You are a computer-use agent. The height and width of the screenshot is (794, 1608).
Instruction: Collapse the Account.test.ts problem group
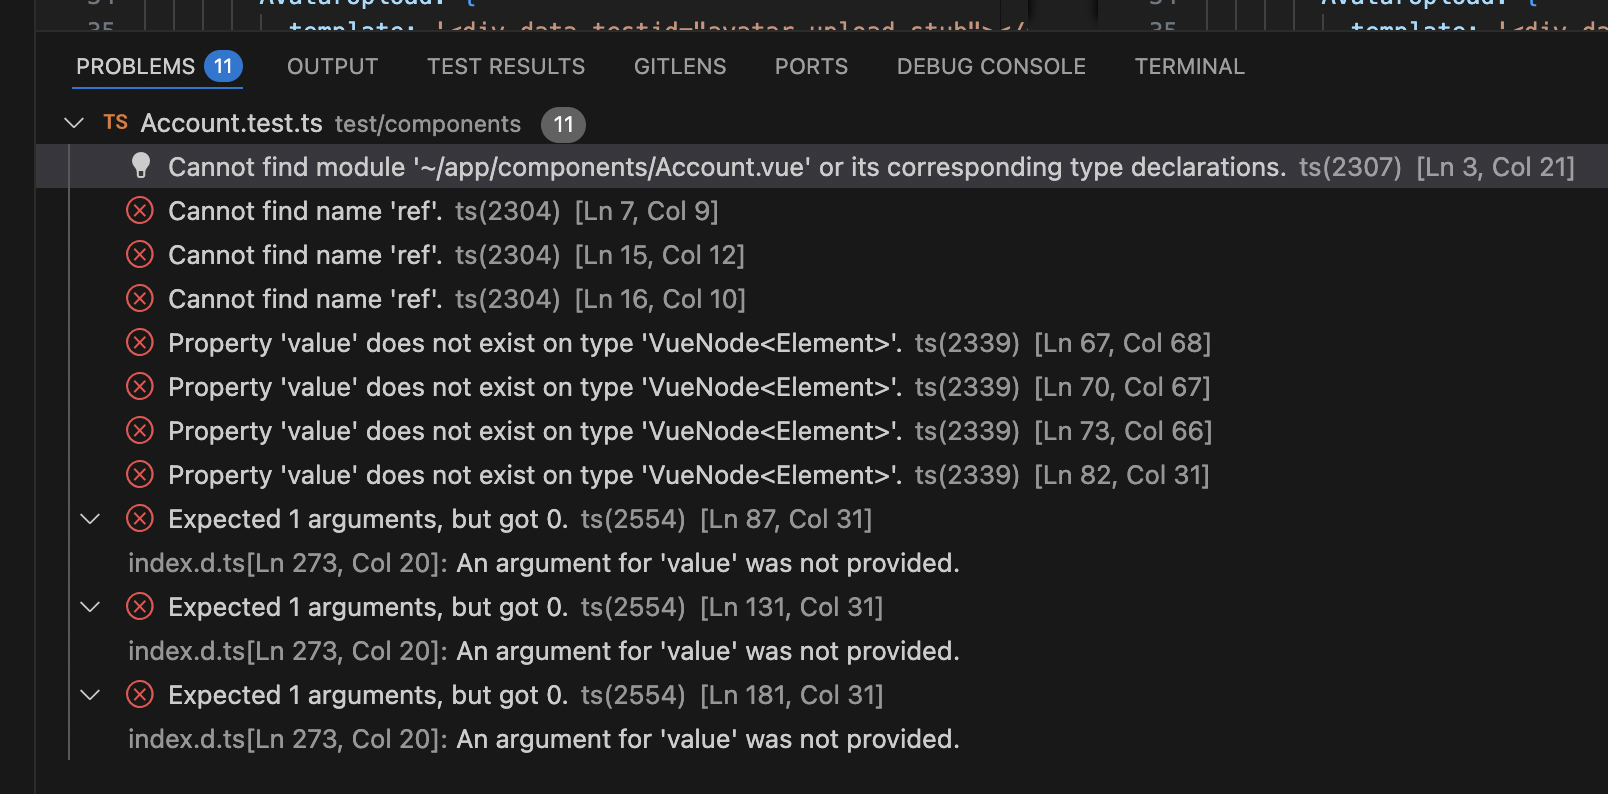(74, 122)
